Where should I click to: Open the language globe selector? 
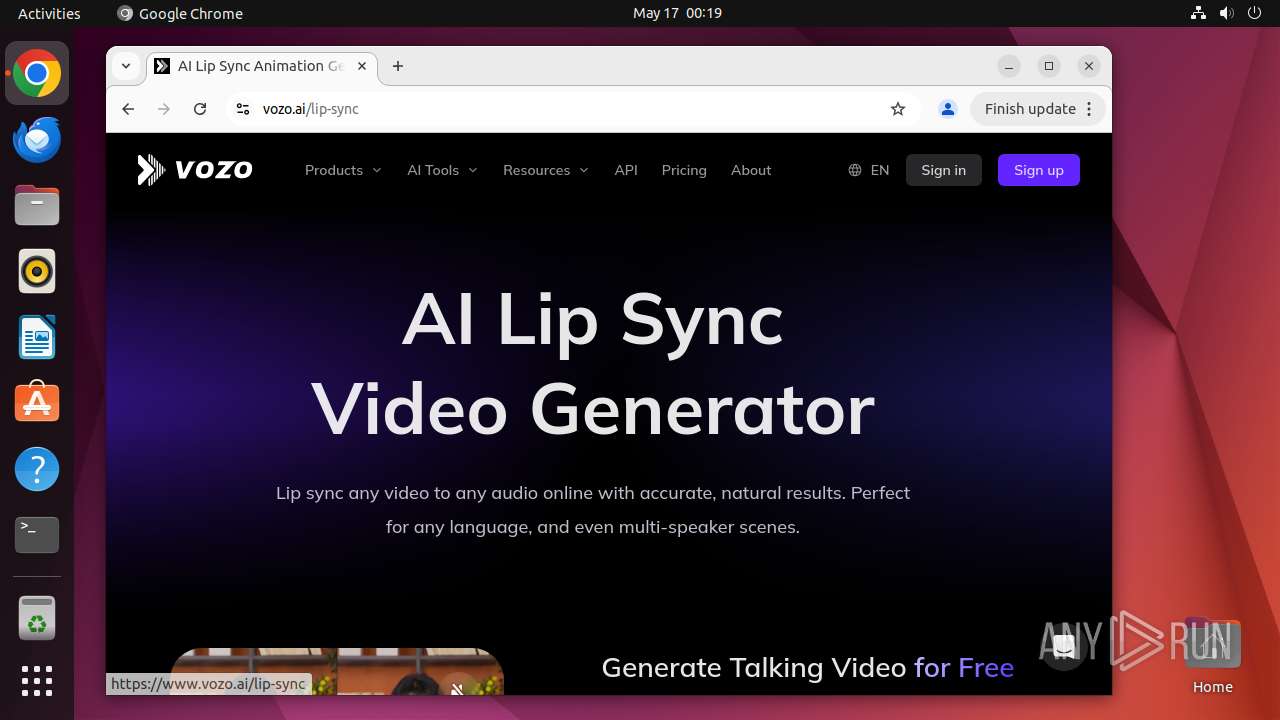click(x=868, y=170)
